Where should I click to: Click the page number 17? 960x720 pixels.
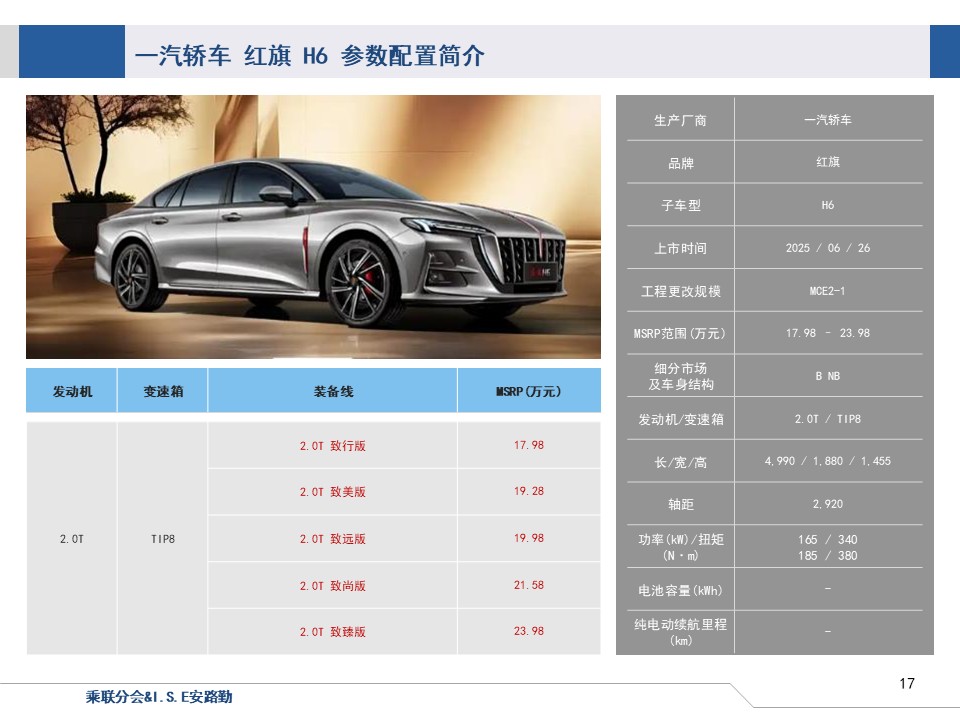(x=907, y=683)
